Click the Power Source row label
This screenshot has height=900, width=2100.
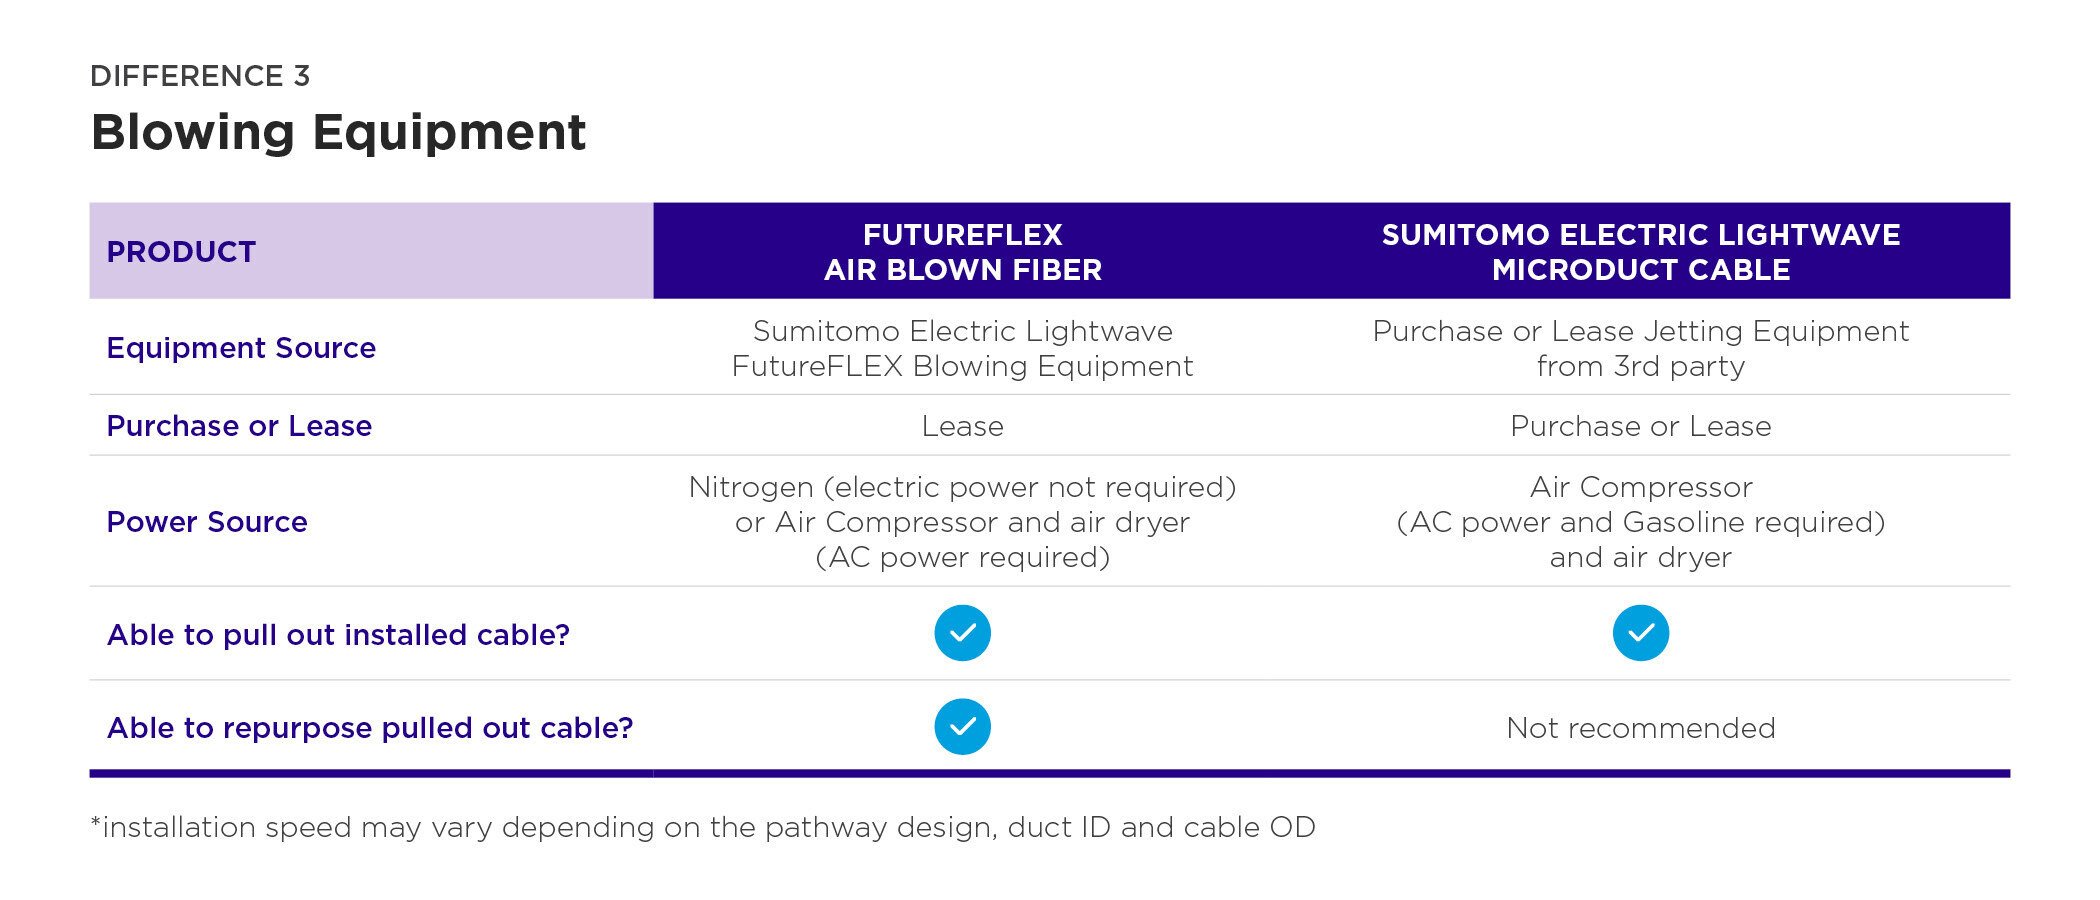click(207, 522)
